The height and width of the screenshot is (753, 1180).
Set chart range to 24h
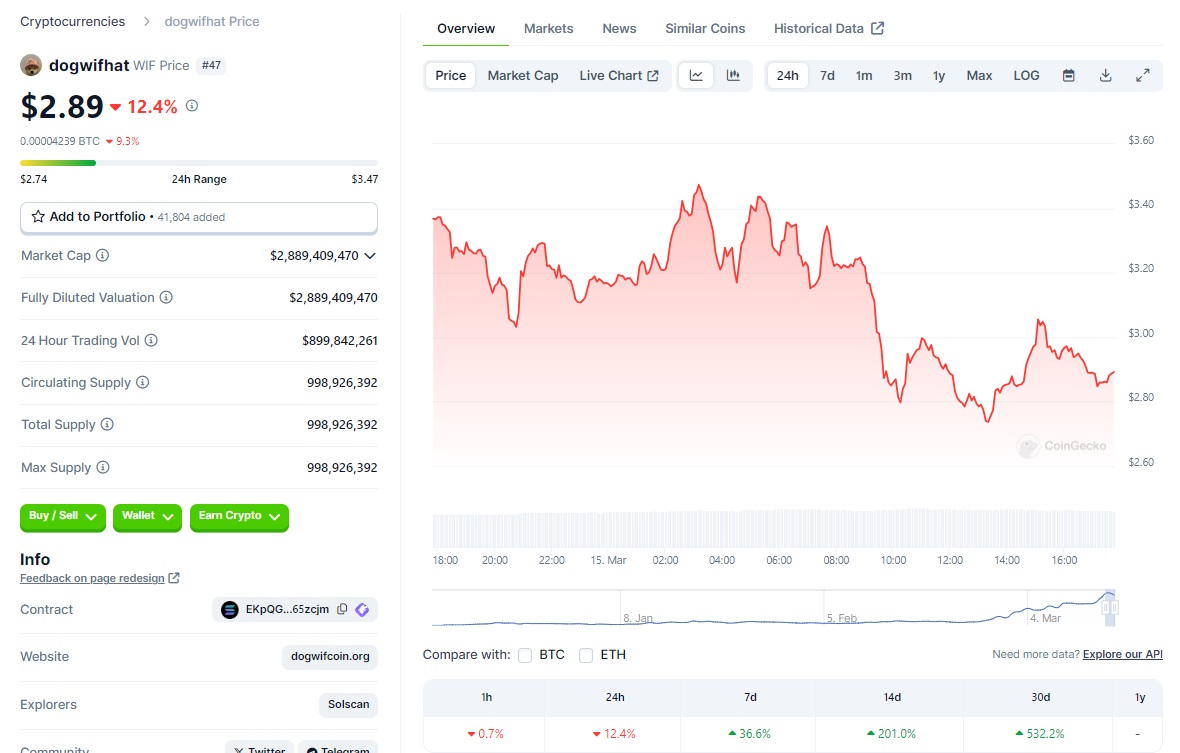tap(788, 75)
